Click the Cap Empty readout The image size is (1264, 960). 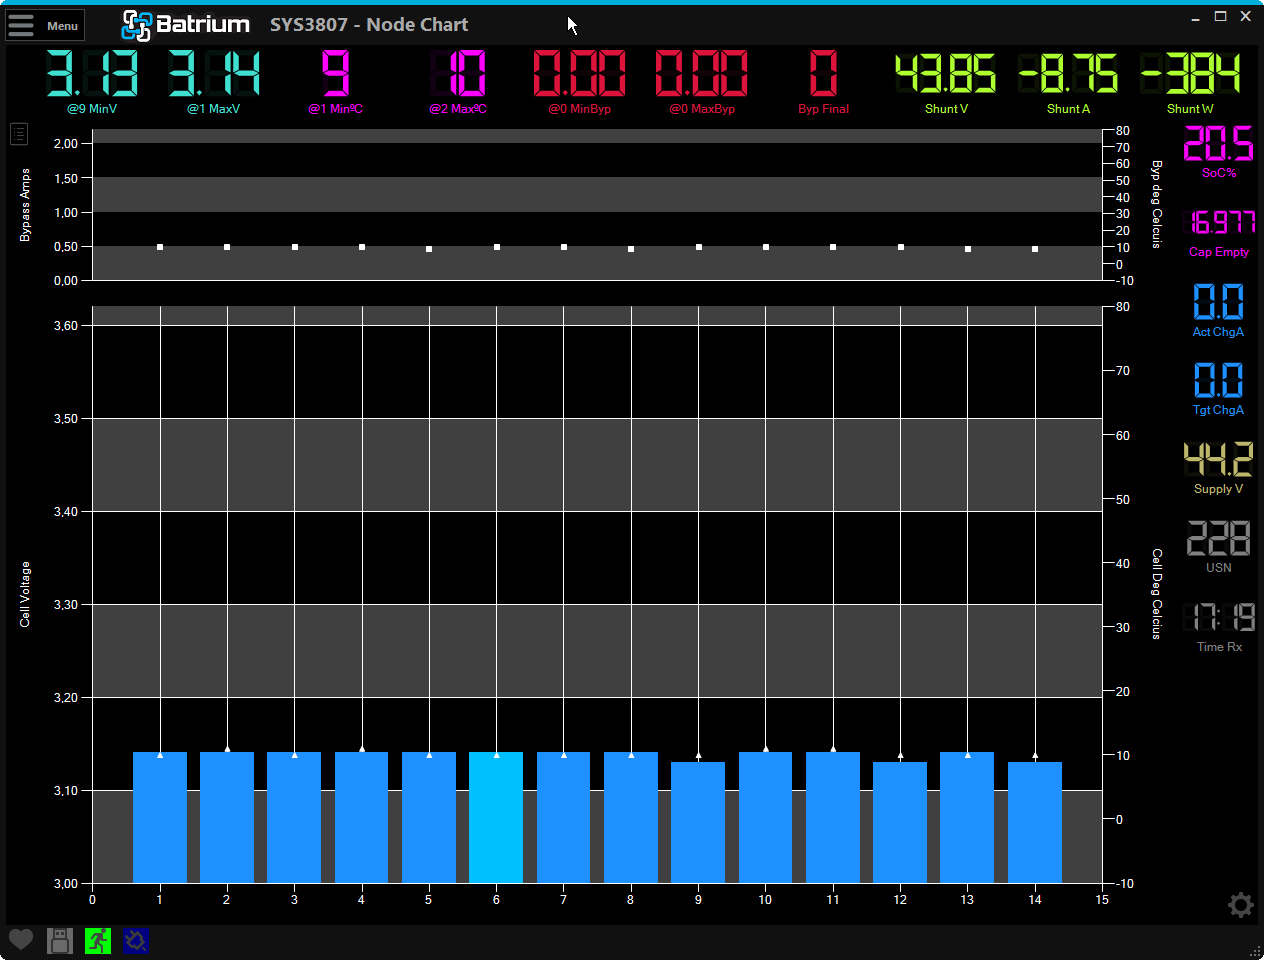coord(1219,232)
